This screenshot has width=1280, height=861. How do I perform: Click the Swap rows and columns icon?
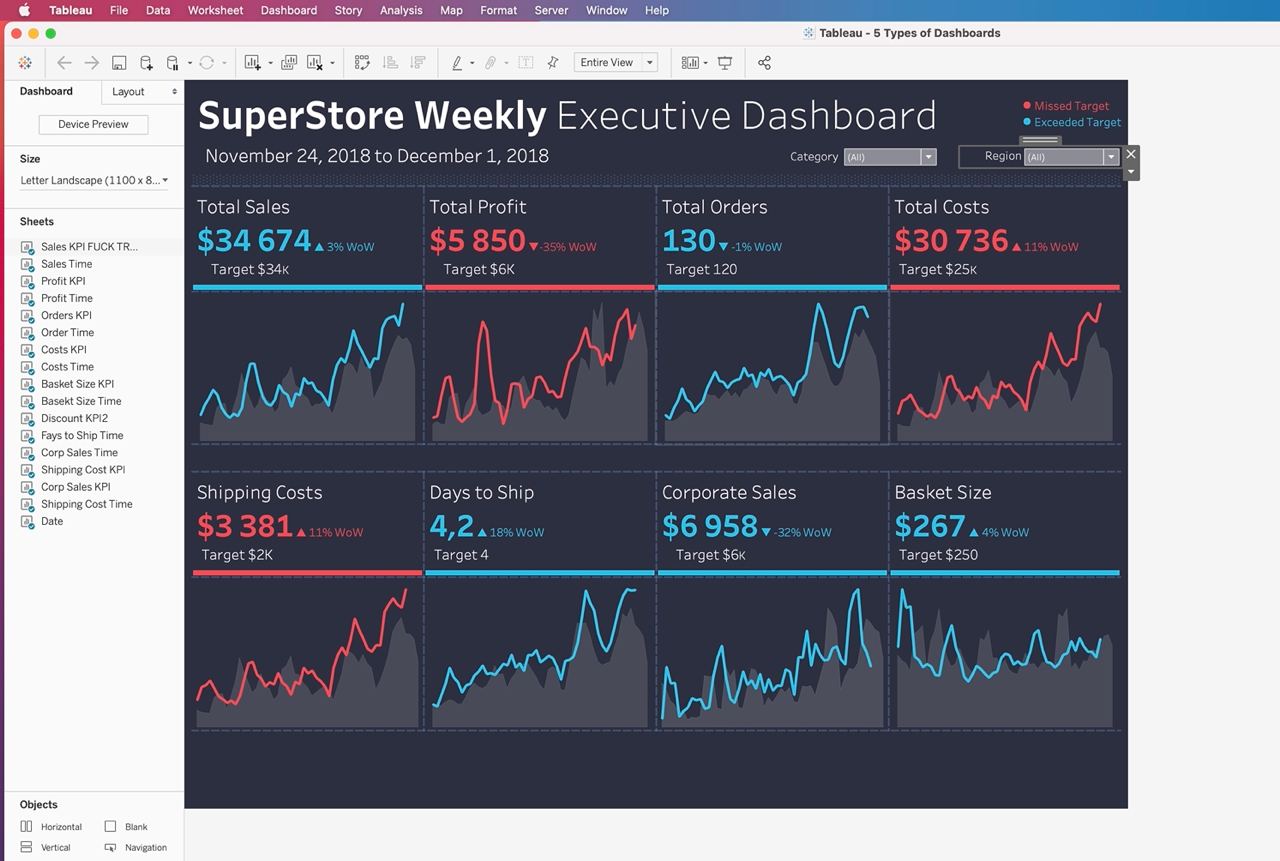362,62
